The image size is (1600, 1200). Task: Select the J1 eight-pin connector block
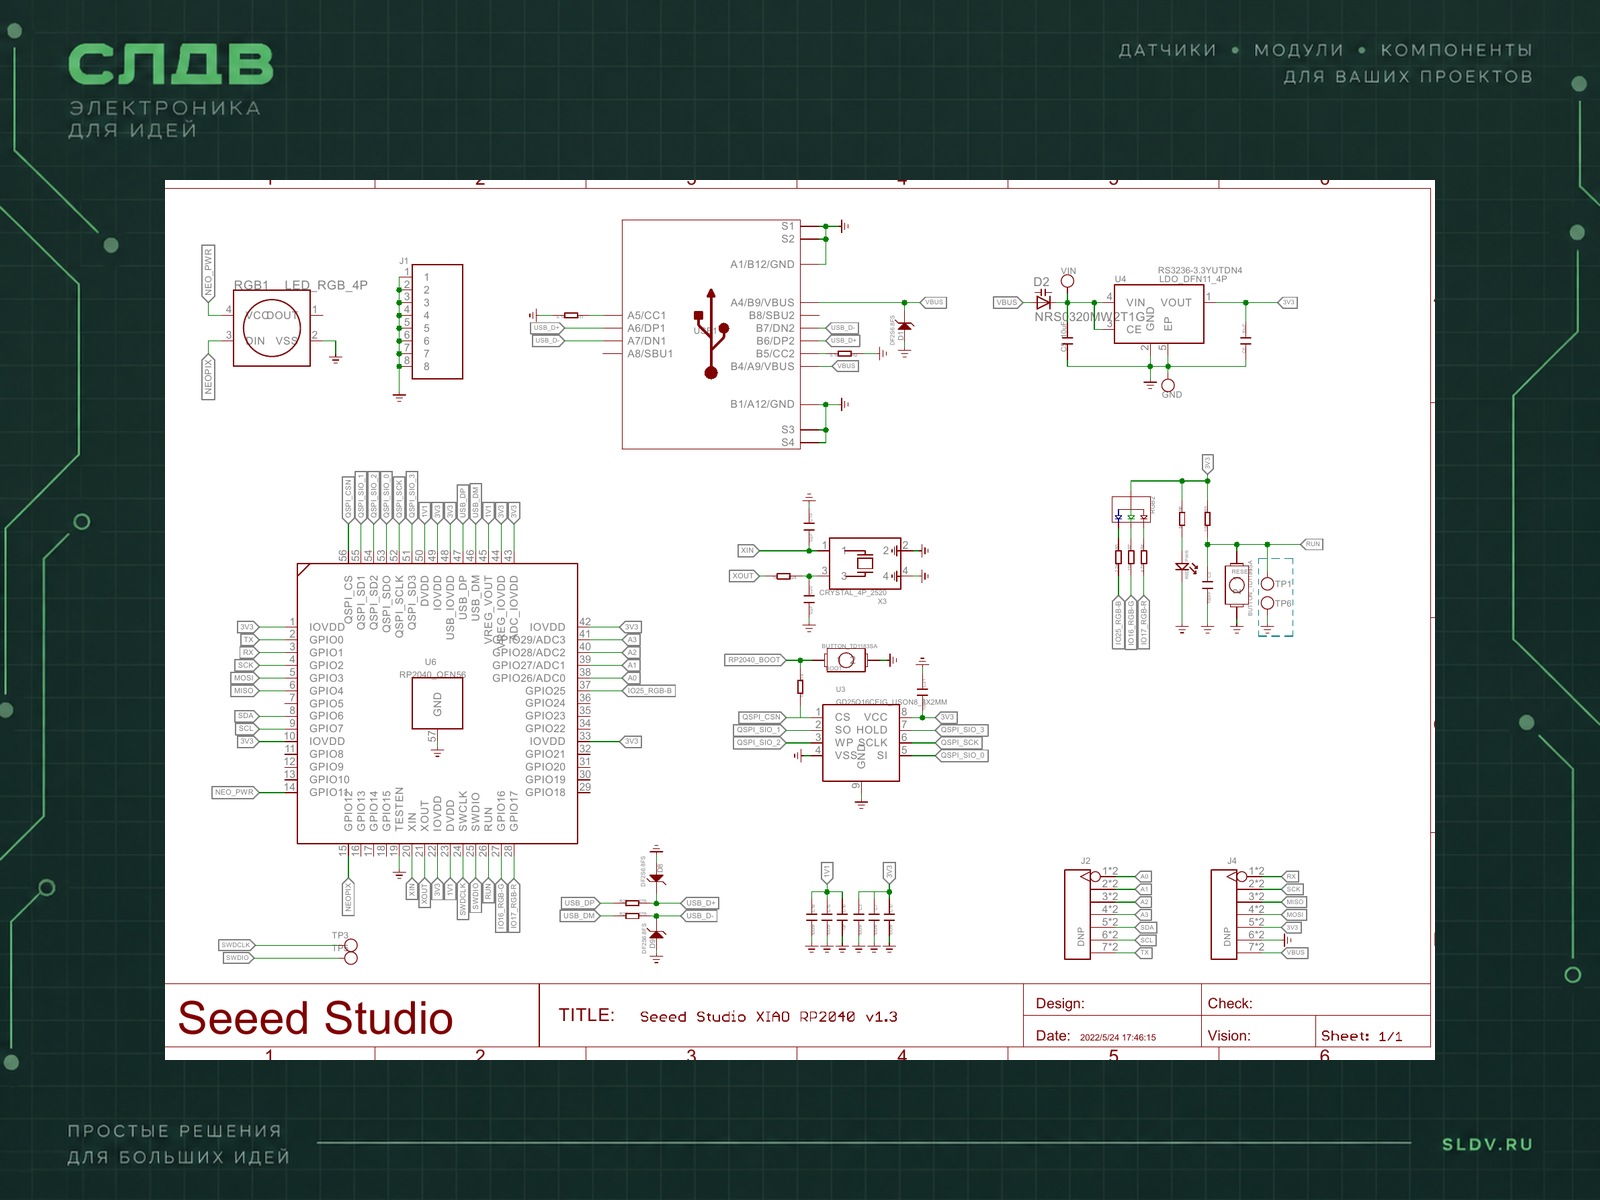437,322
